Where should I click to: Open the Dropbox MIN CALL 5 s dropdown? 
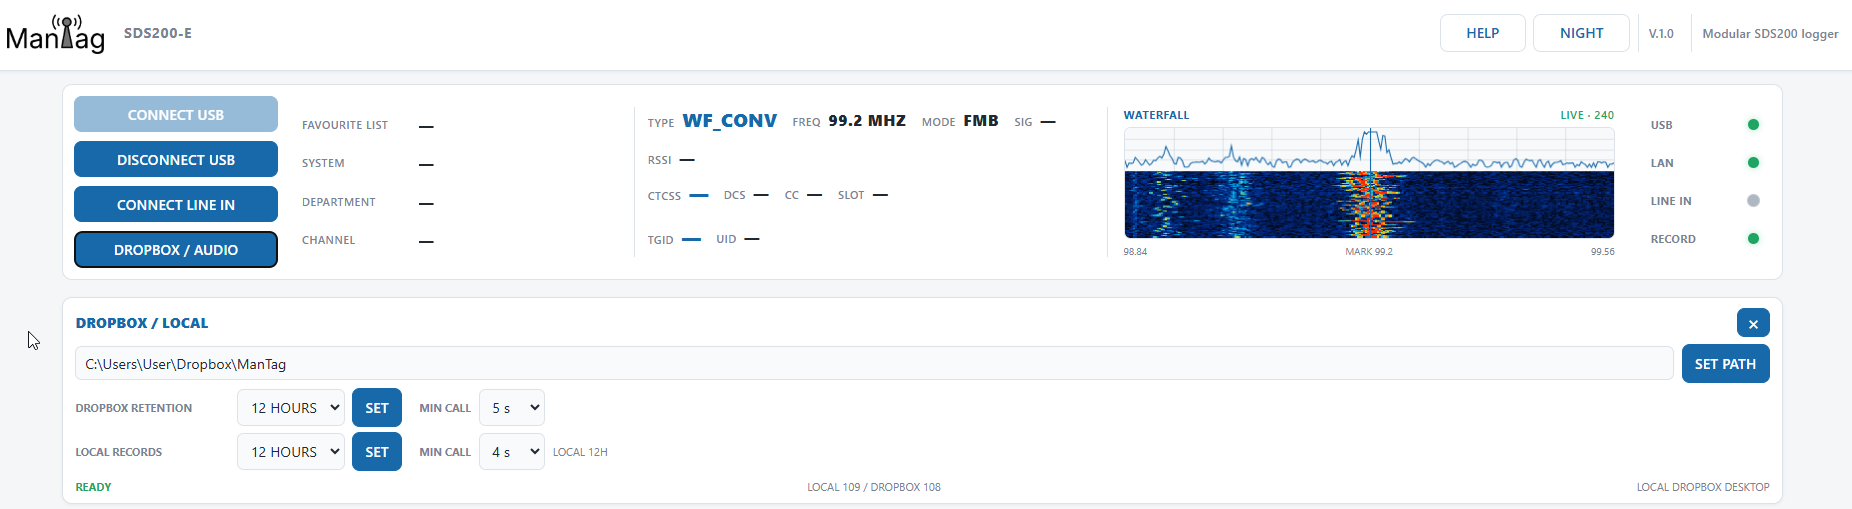coord(512,408)
